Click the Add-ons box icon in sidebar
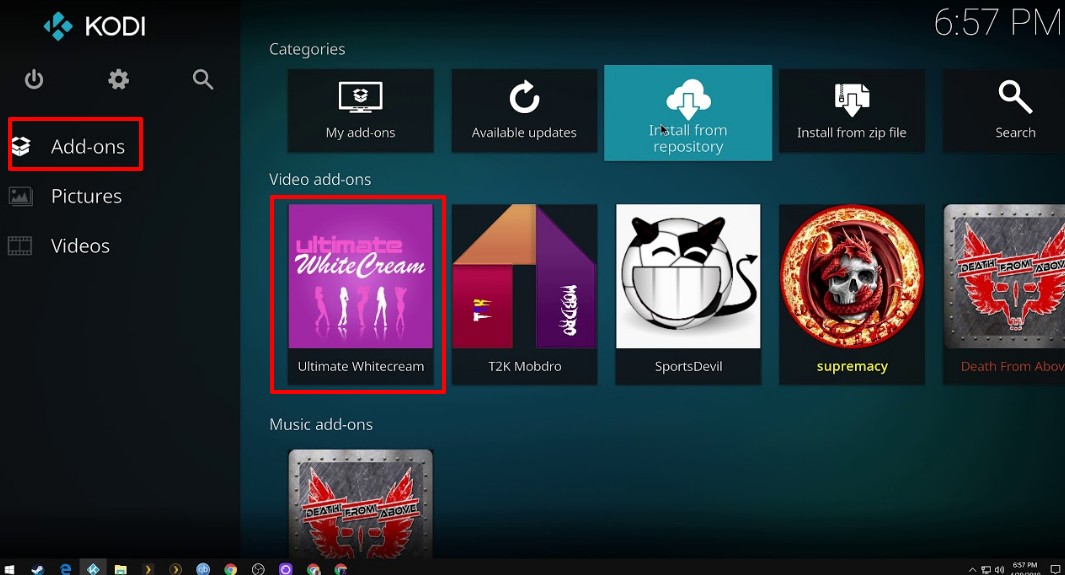The width and height of the screenshot is (1065, 575). pos(21,146)
